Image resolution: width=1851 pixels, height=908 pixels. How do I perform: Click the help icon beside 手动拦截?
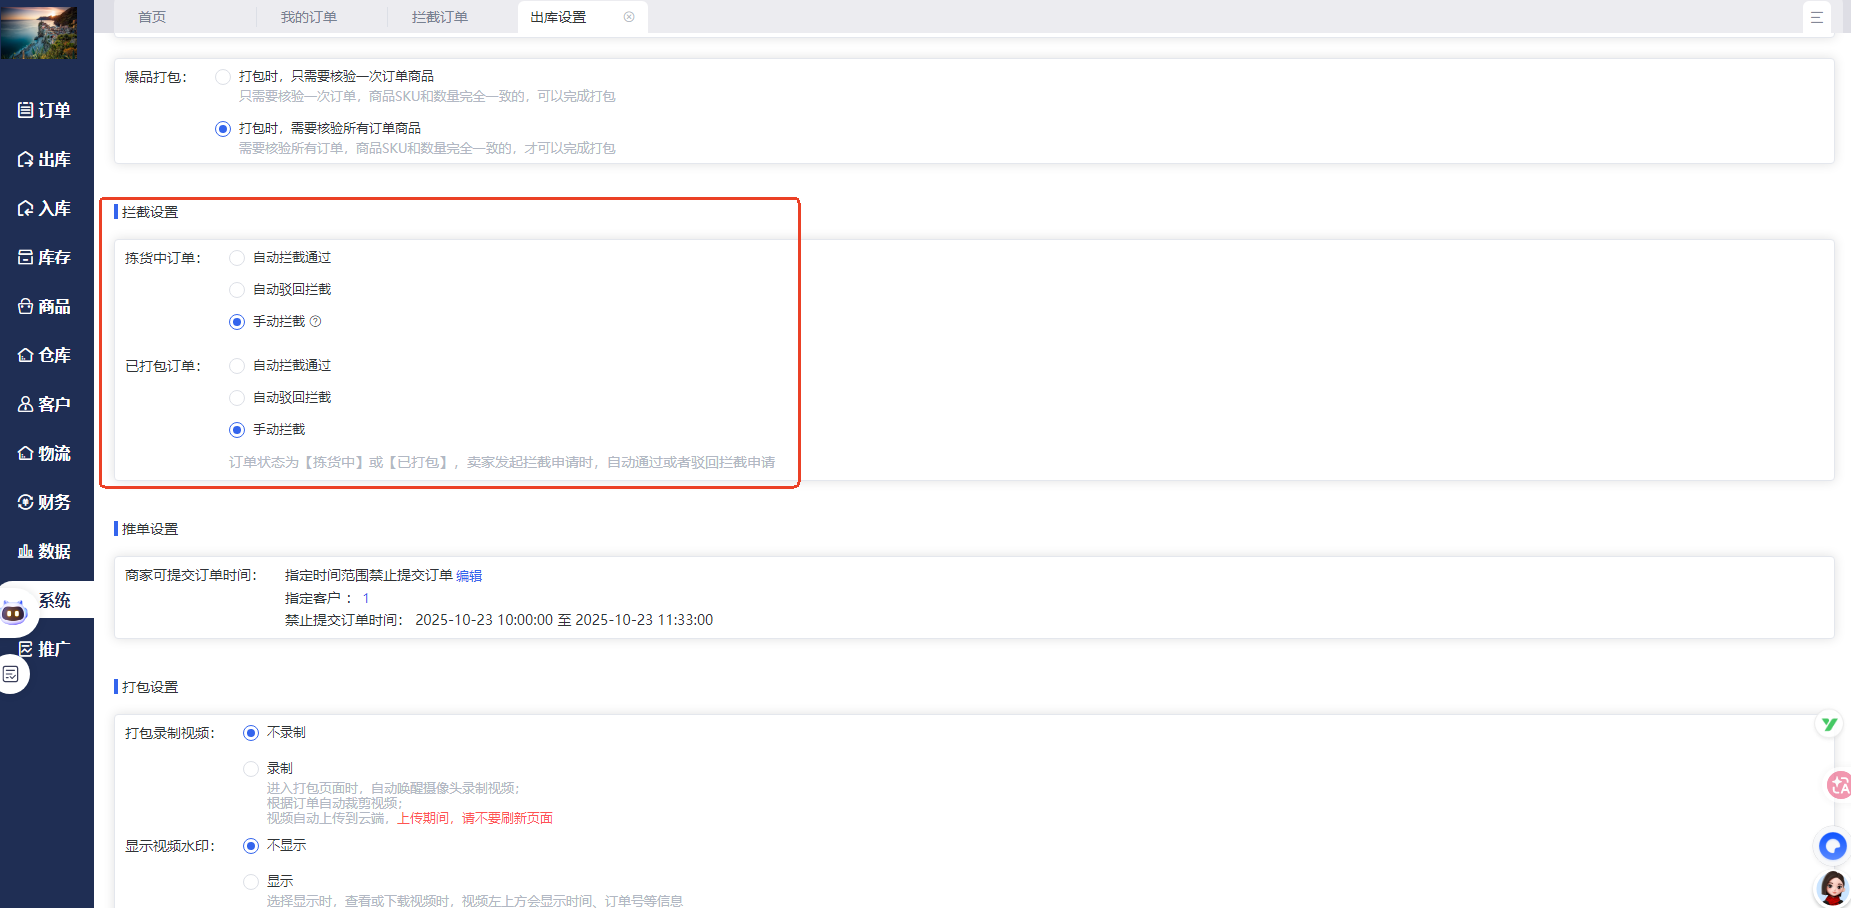click(x=316, y=321)
